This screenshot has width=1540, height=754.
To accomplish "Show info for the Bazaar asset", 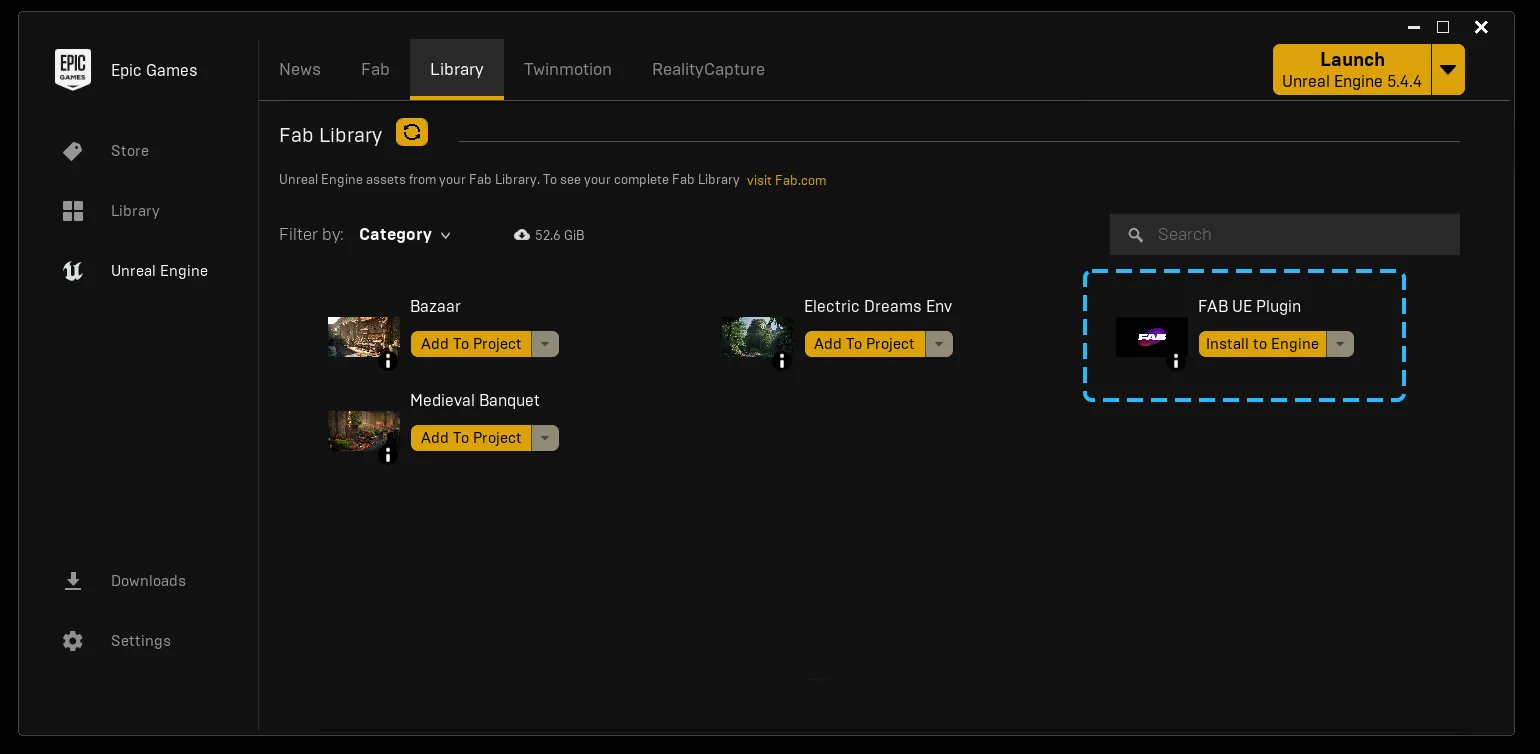I will coord(388,363).
